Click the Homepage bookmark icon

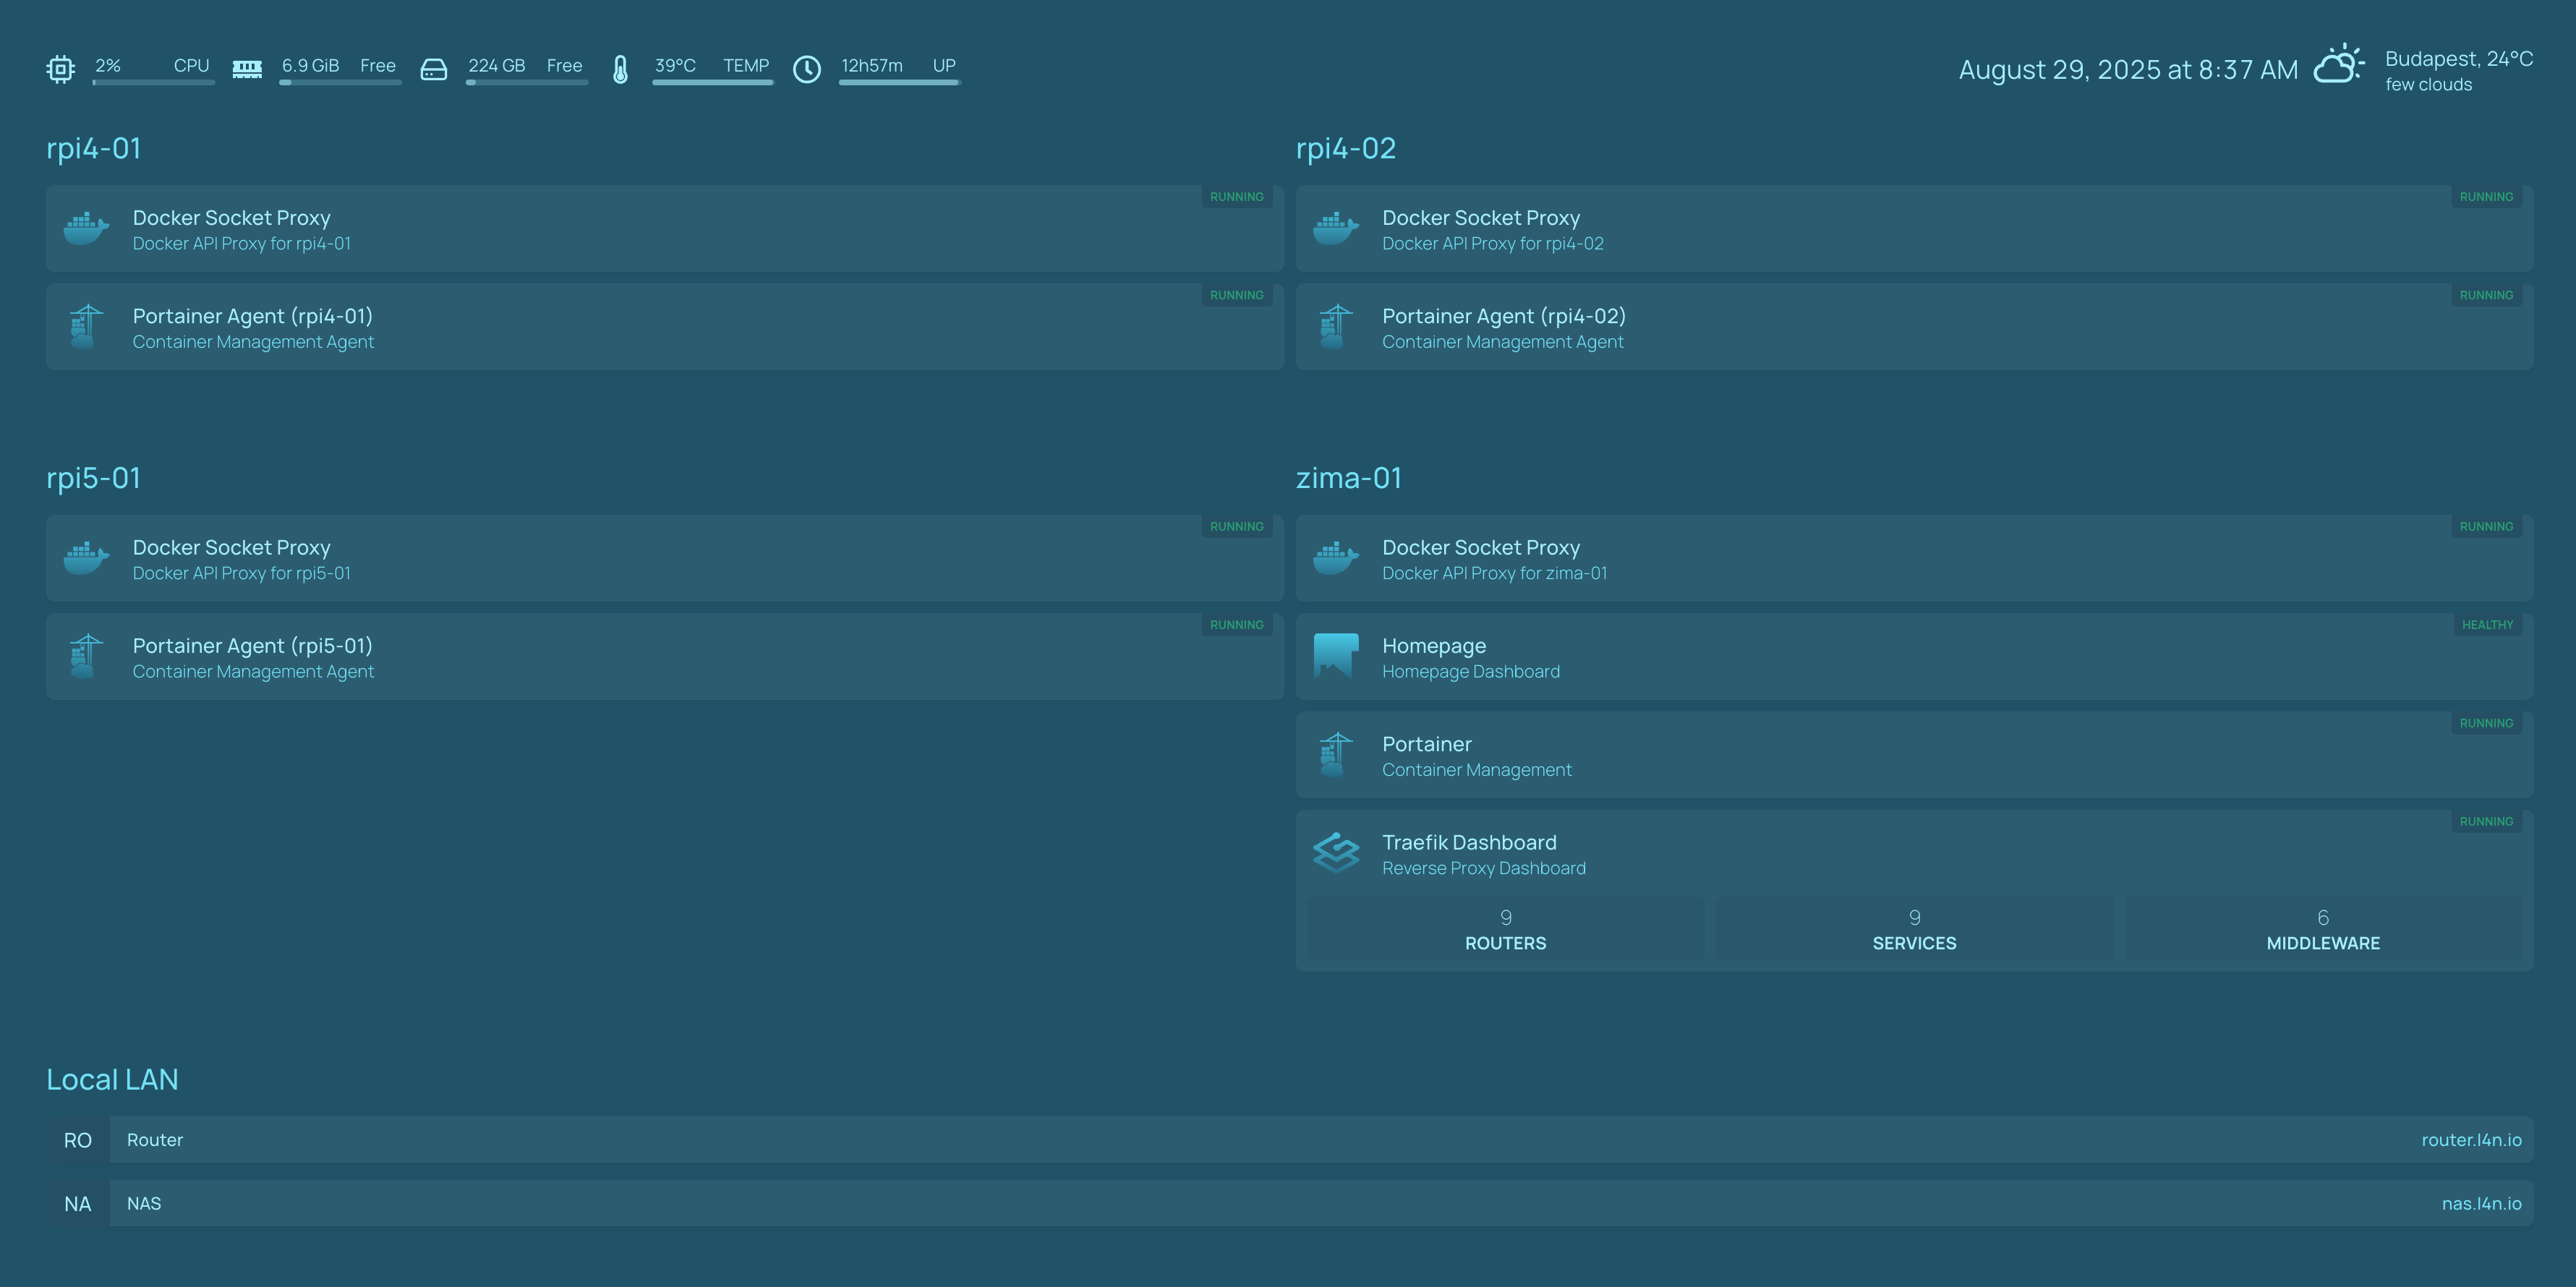[1336, 657]
